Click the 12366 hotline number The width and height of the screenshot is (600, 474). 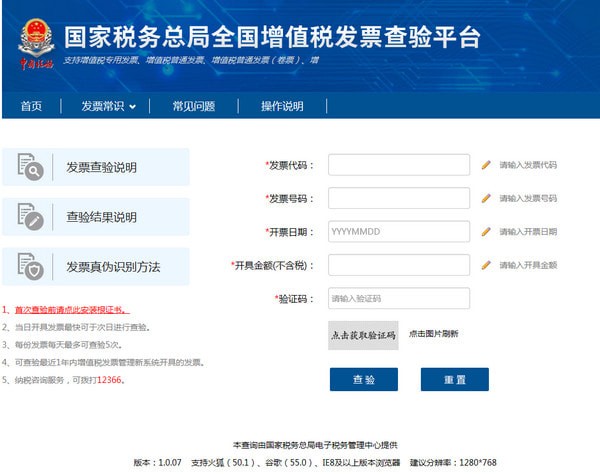pos(109,380)
